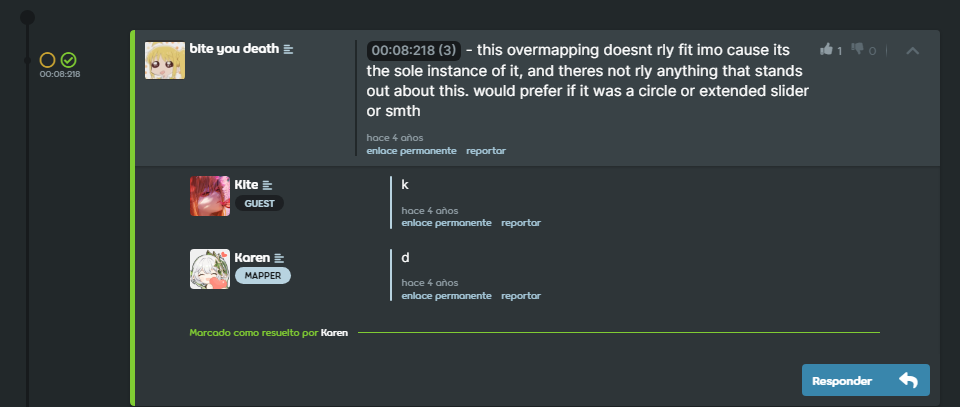Upvote the bite you death post

(831, 50)
